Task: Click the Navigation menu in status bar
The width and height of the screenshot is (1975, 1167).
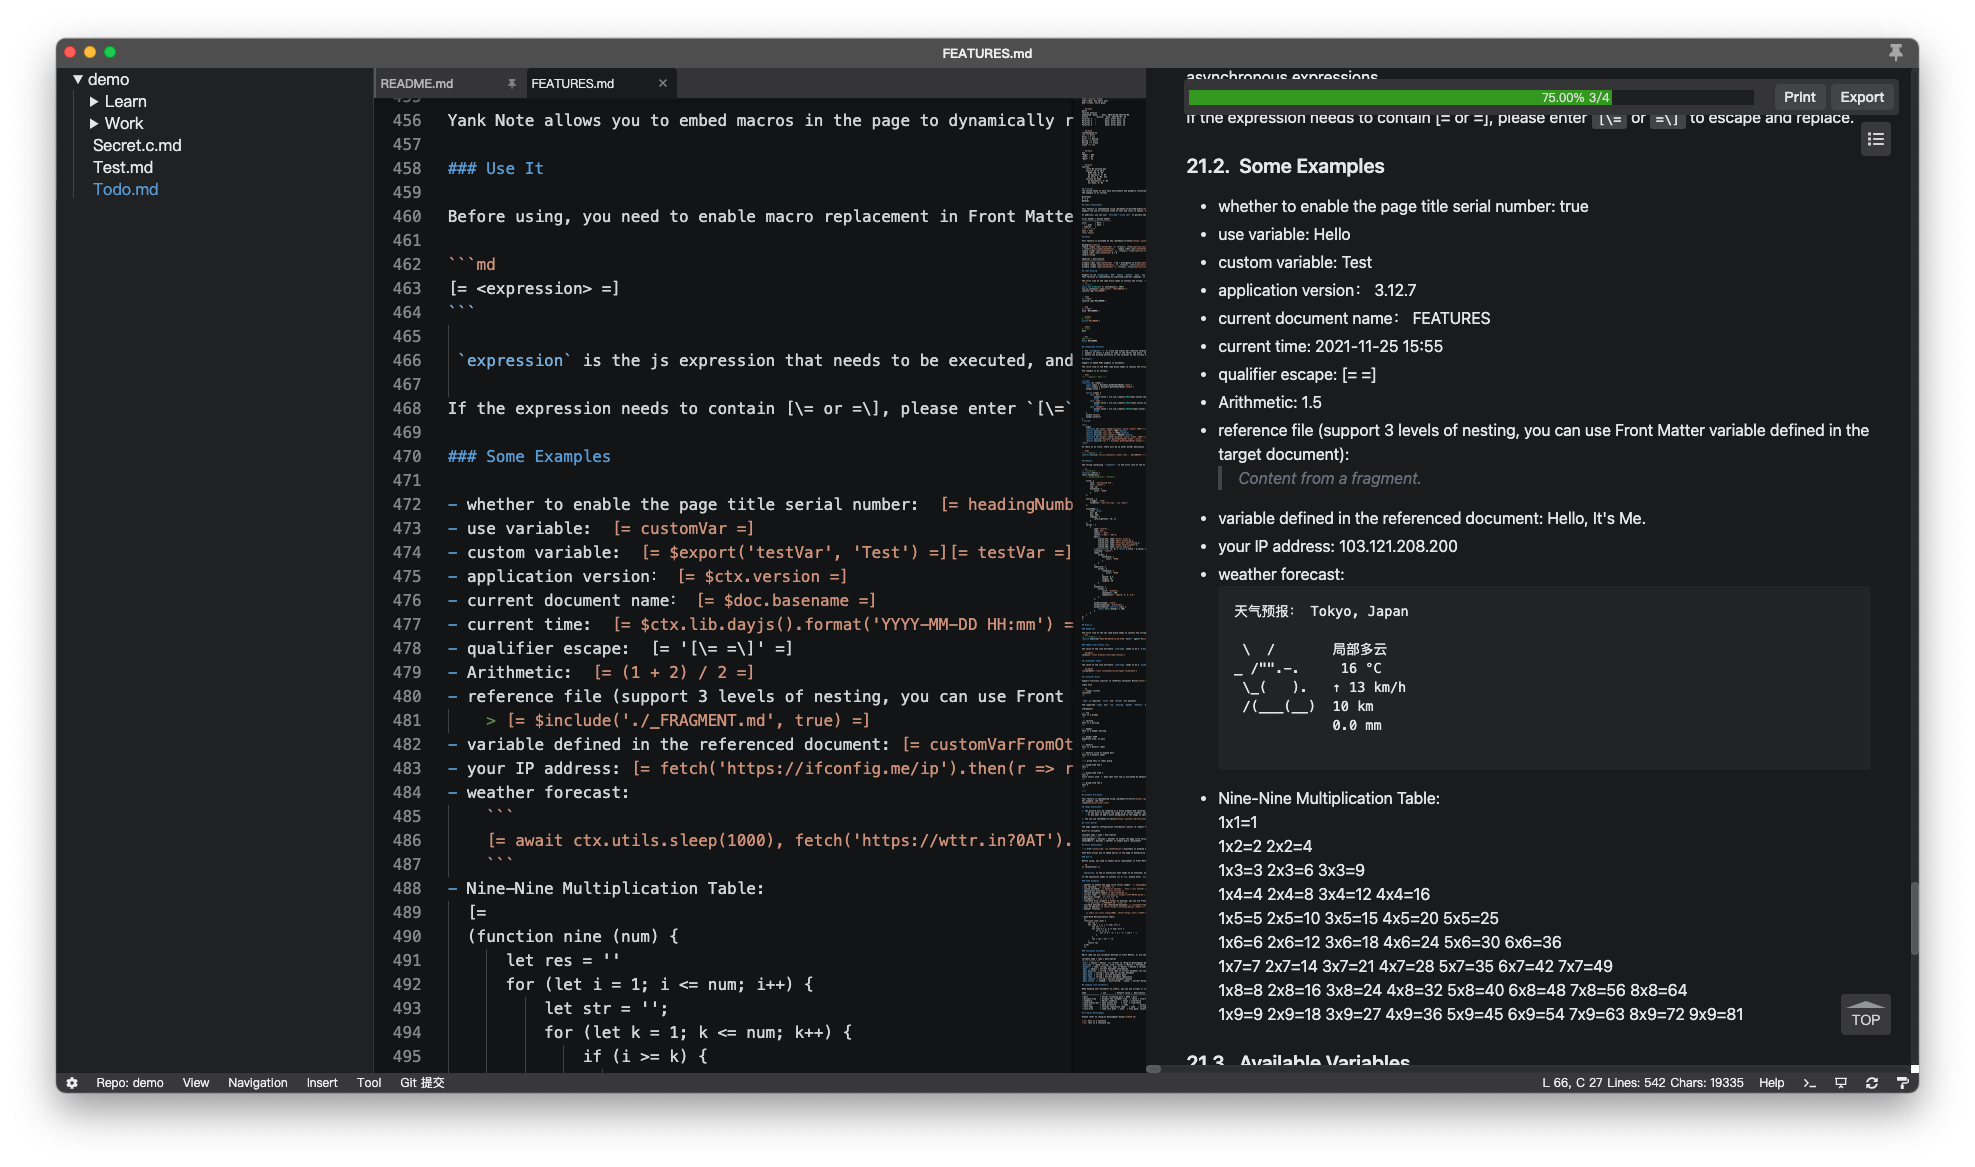Action: 258,1081
